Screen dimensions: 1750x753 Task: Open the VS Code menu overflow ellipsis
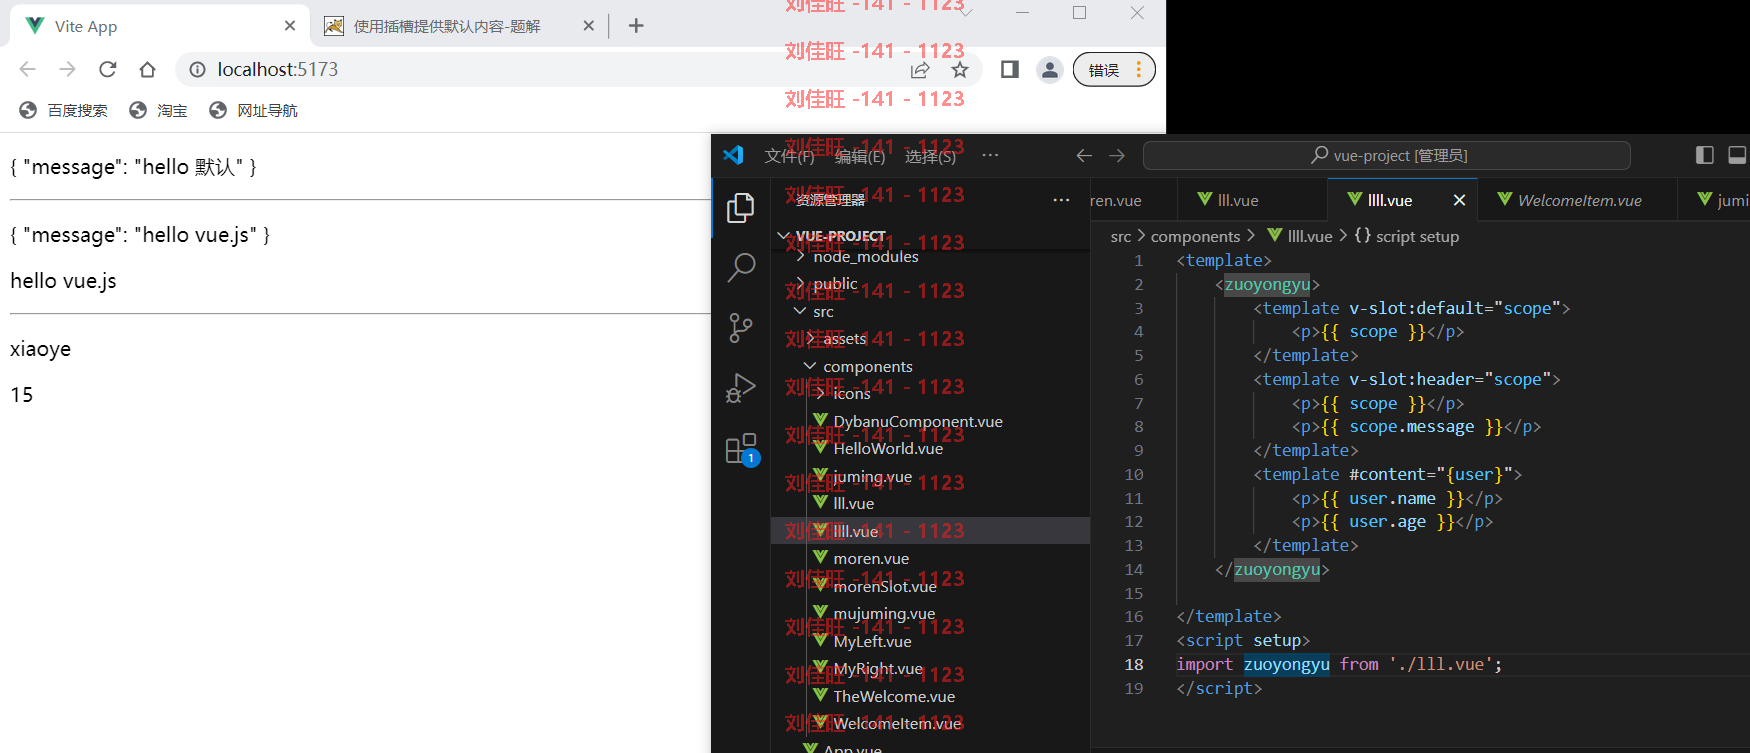click(x=990, y=155)
